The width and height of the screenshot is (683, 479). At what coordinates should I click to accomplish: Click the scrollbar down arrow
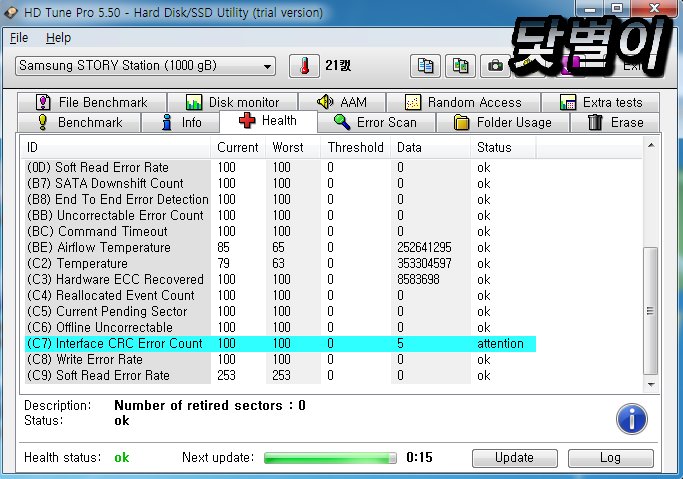[x=651, y=385]
